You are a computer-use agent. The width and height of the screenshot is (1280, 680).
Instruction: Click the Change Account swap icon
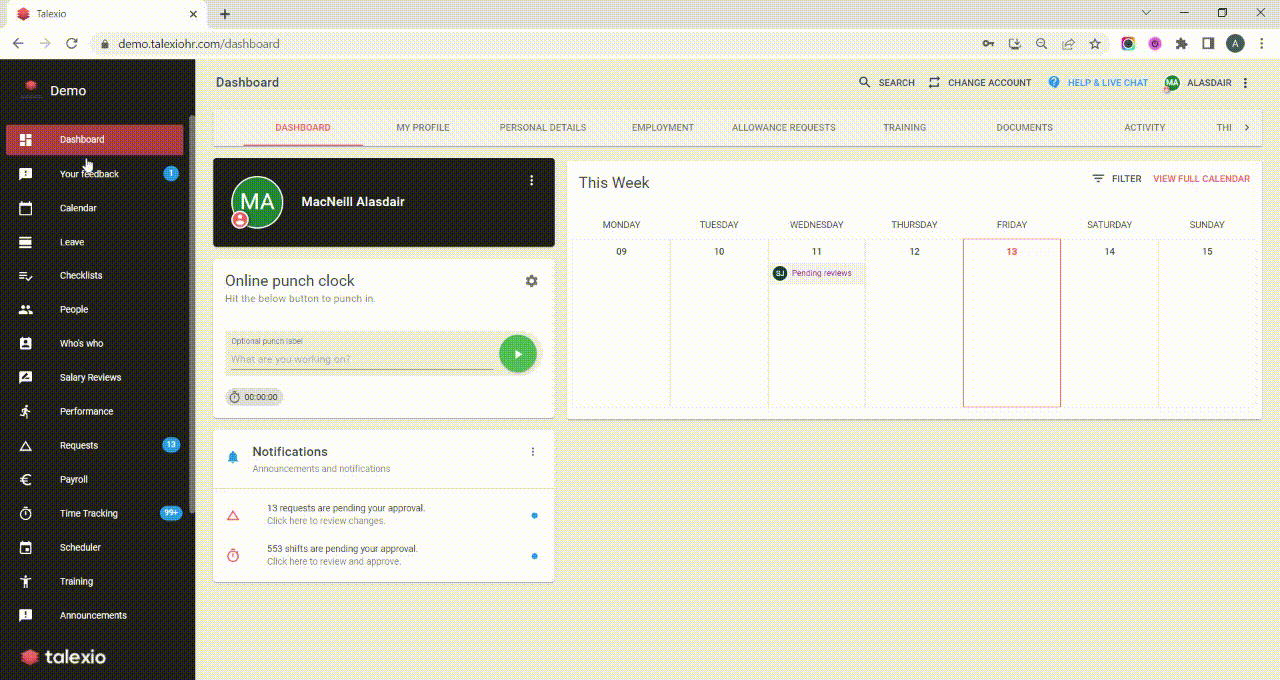pyautogui.click(x=934, y=83)
